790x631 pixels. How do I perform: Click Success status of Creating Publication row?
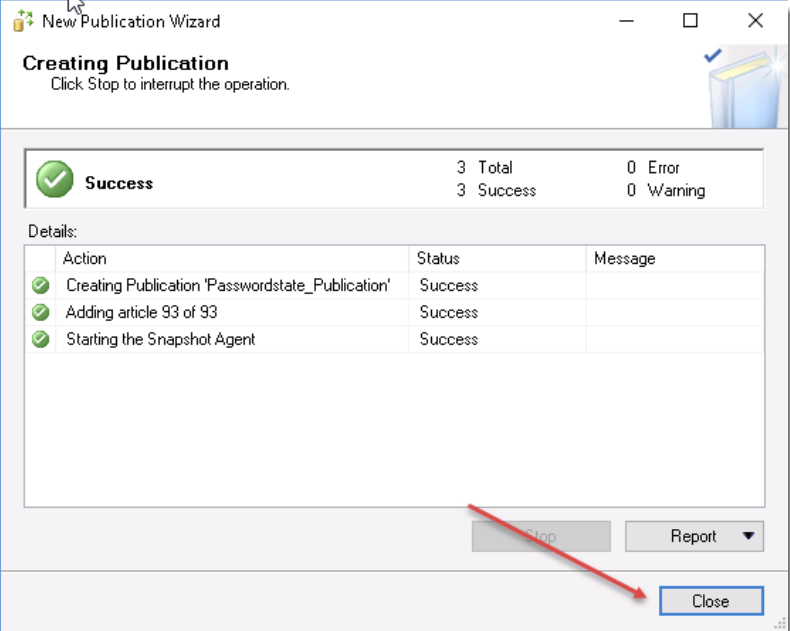pyautogui.click(x=448, y=285)
